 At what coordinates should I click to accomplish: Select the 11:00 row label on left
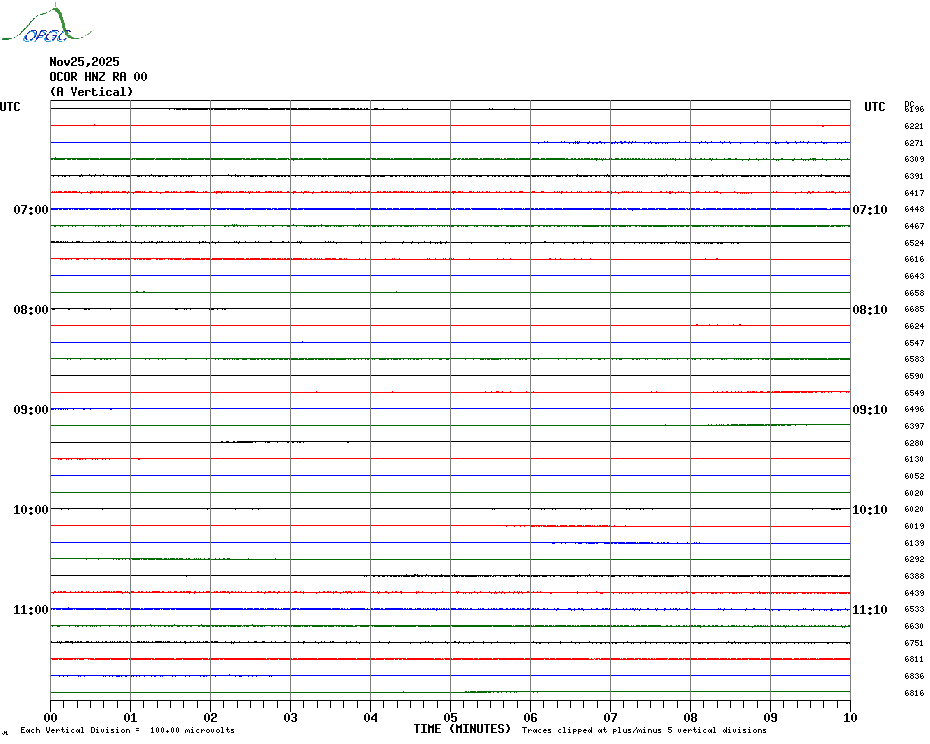point(30,610)
